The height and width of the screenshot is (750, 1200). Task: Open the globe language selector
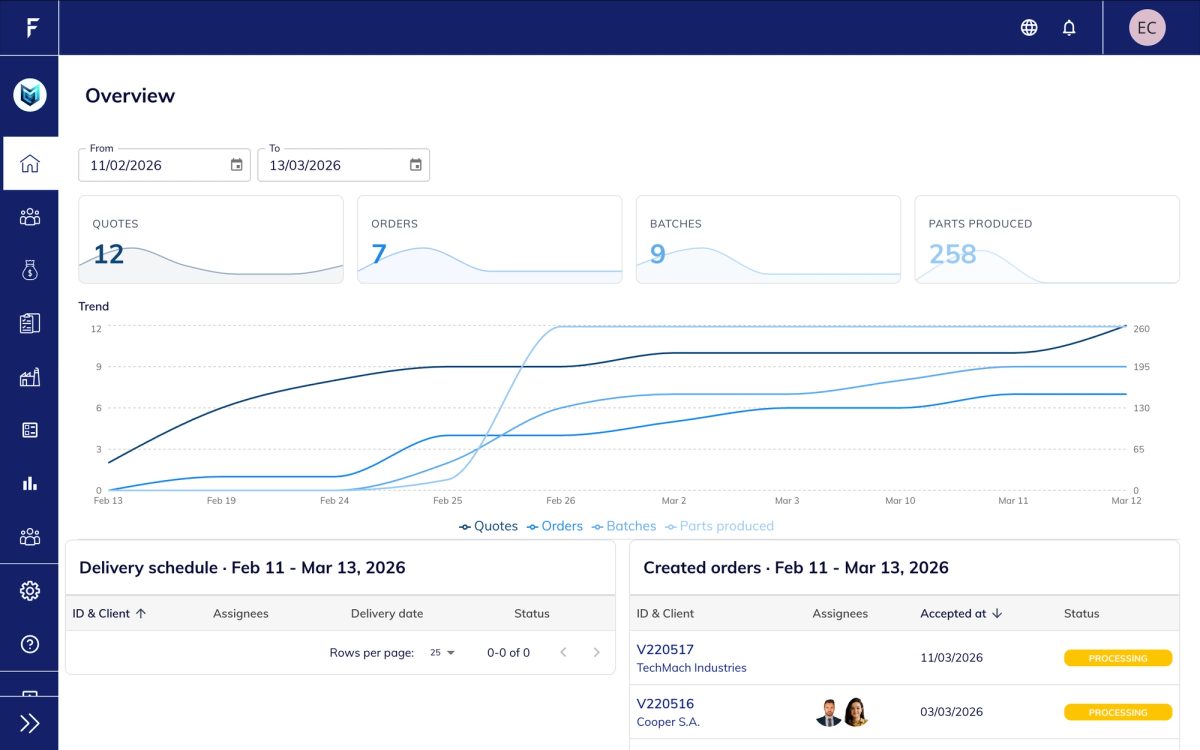point(1029,28)
